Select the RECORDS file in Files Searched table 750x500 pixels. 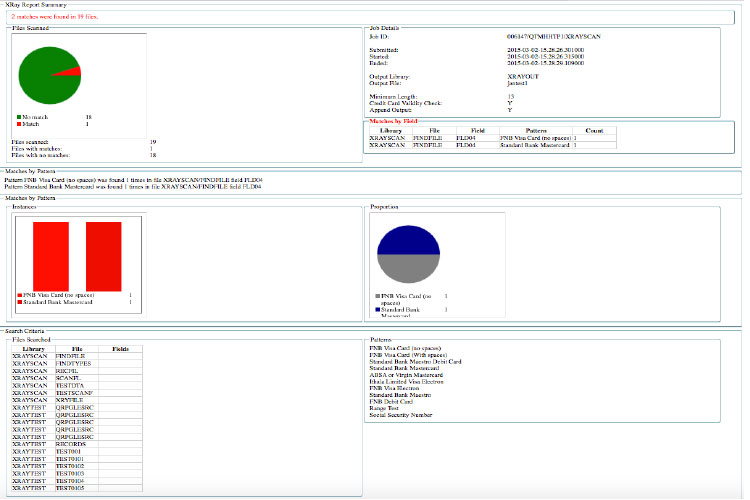(x=74, y=444)
